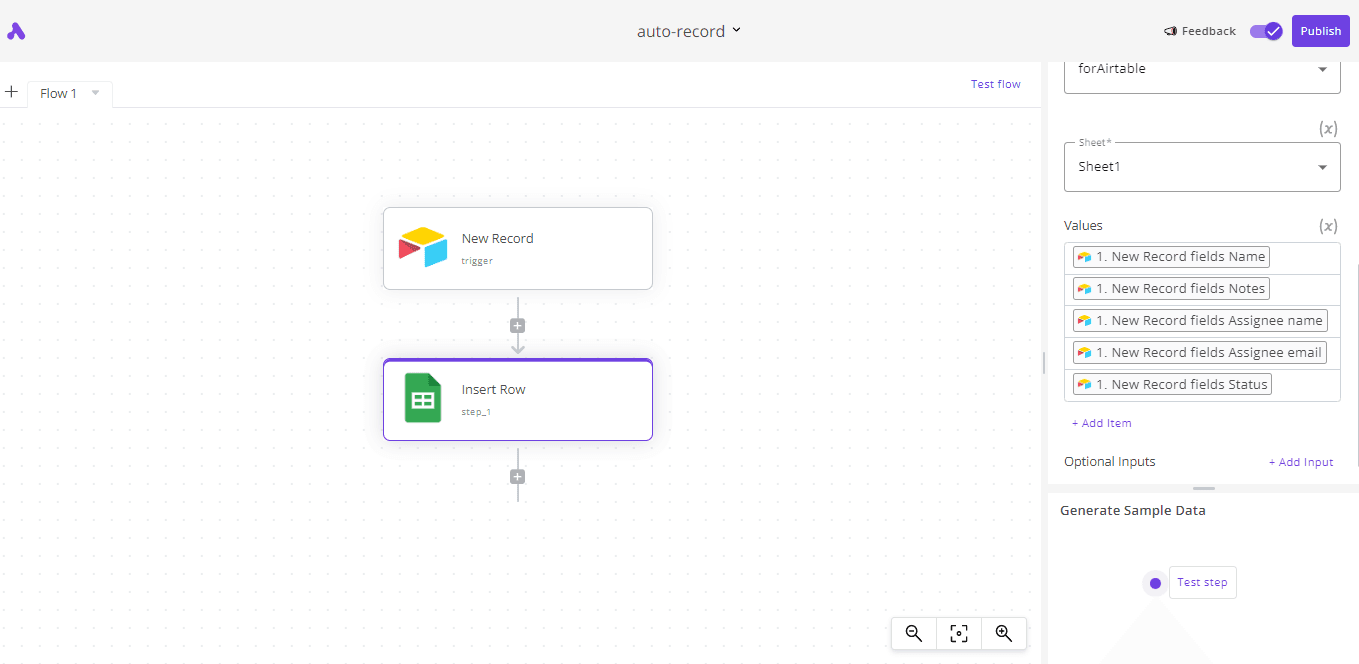The height and width of the screenshot is (664, 1359).
Task: Click the Sheets icon in the Name value token
Action: 1086,256
